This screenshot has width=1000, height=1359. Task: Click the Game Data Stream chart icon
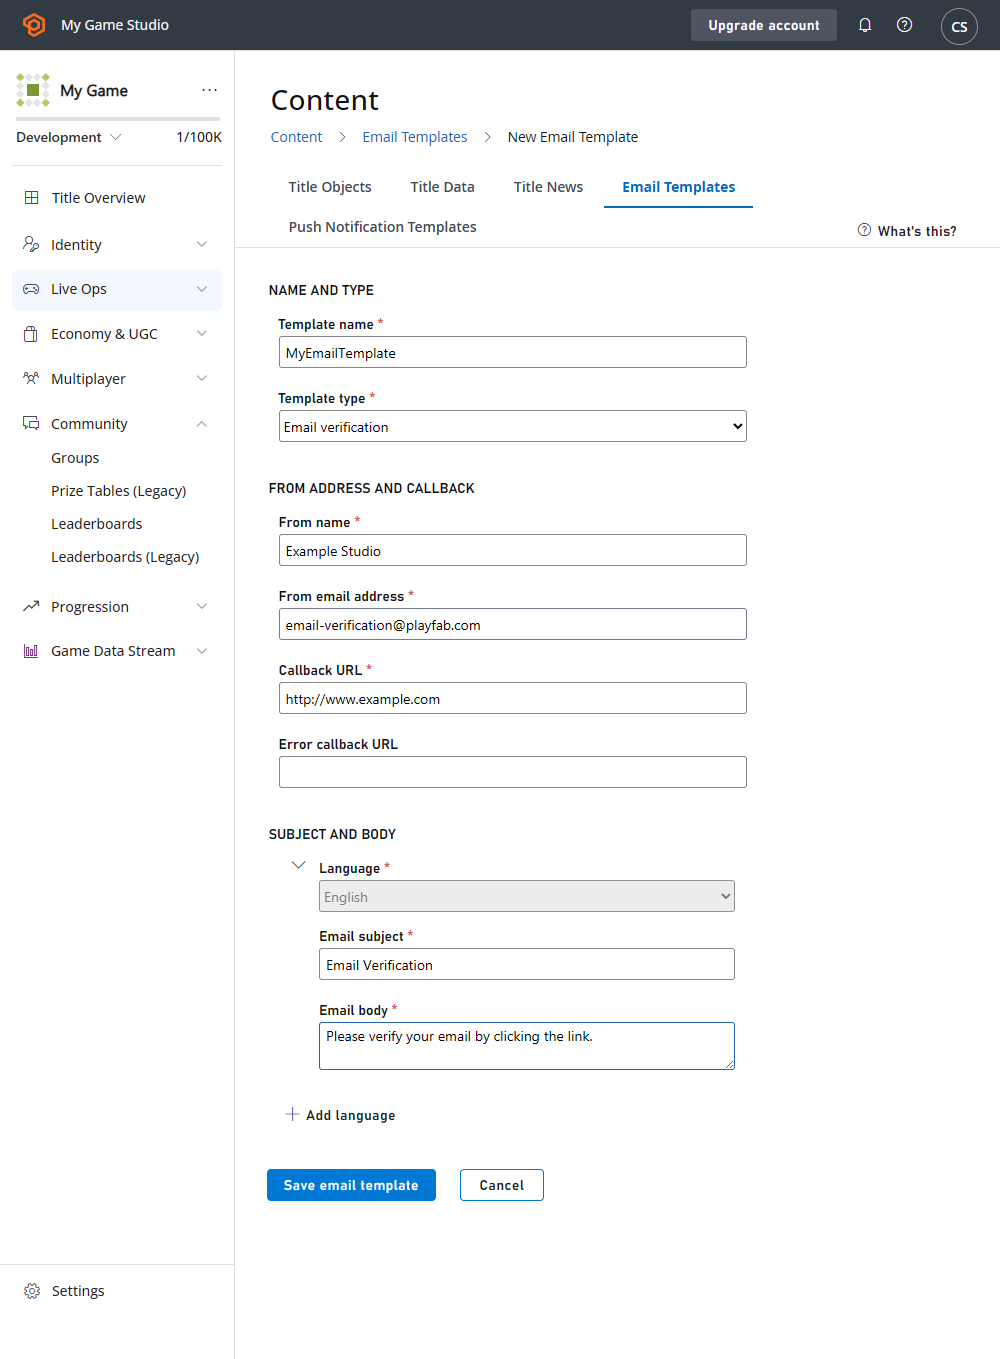[x=31, y=651]
